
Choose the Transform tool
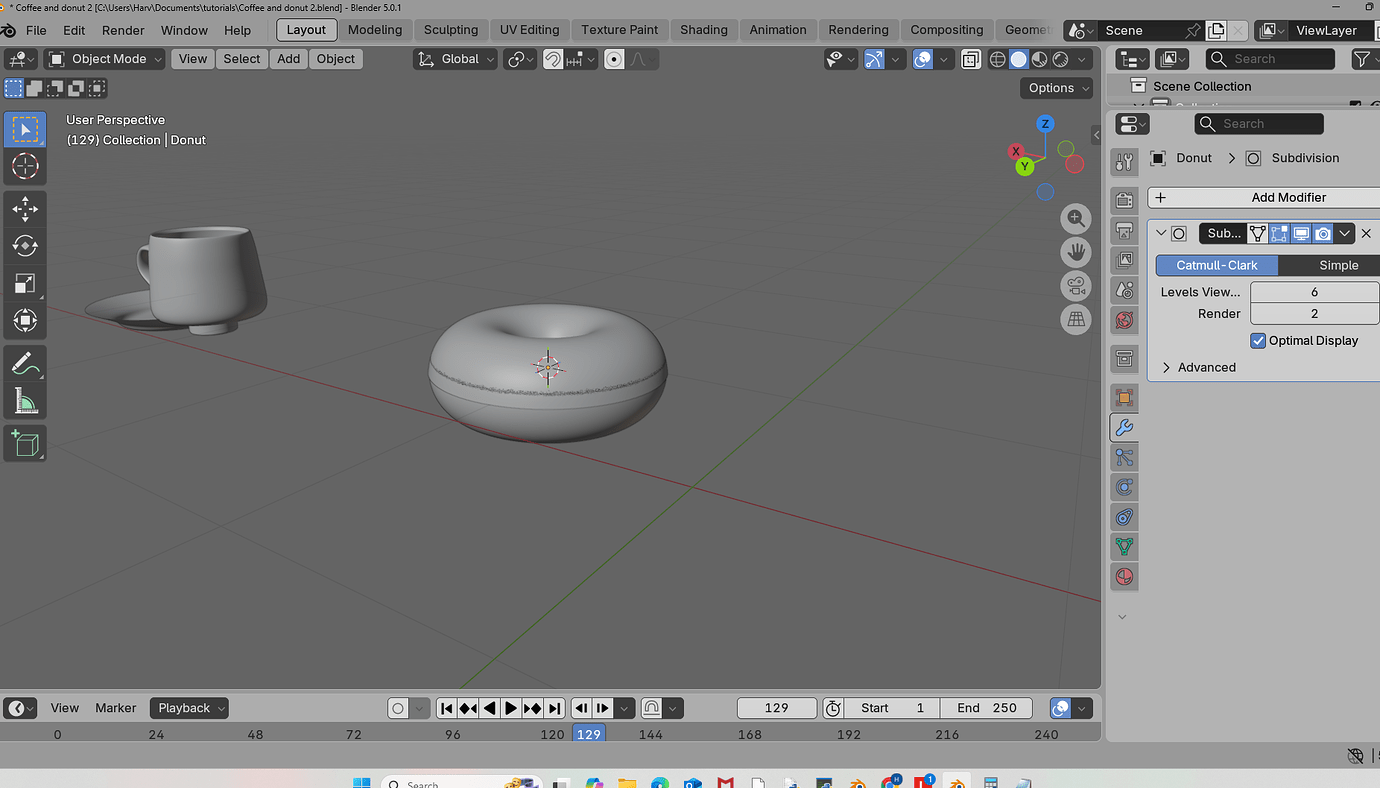click(x=25, y=321)
